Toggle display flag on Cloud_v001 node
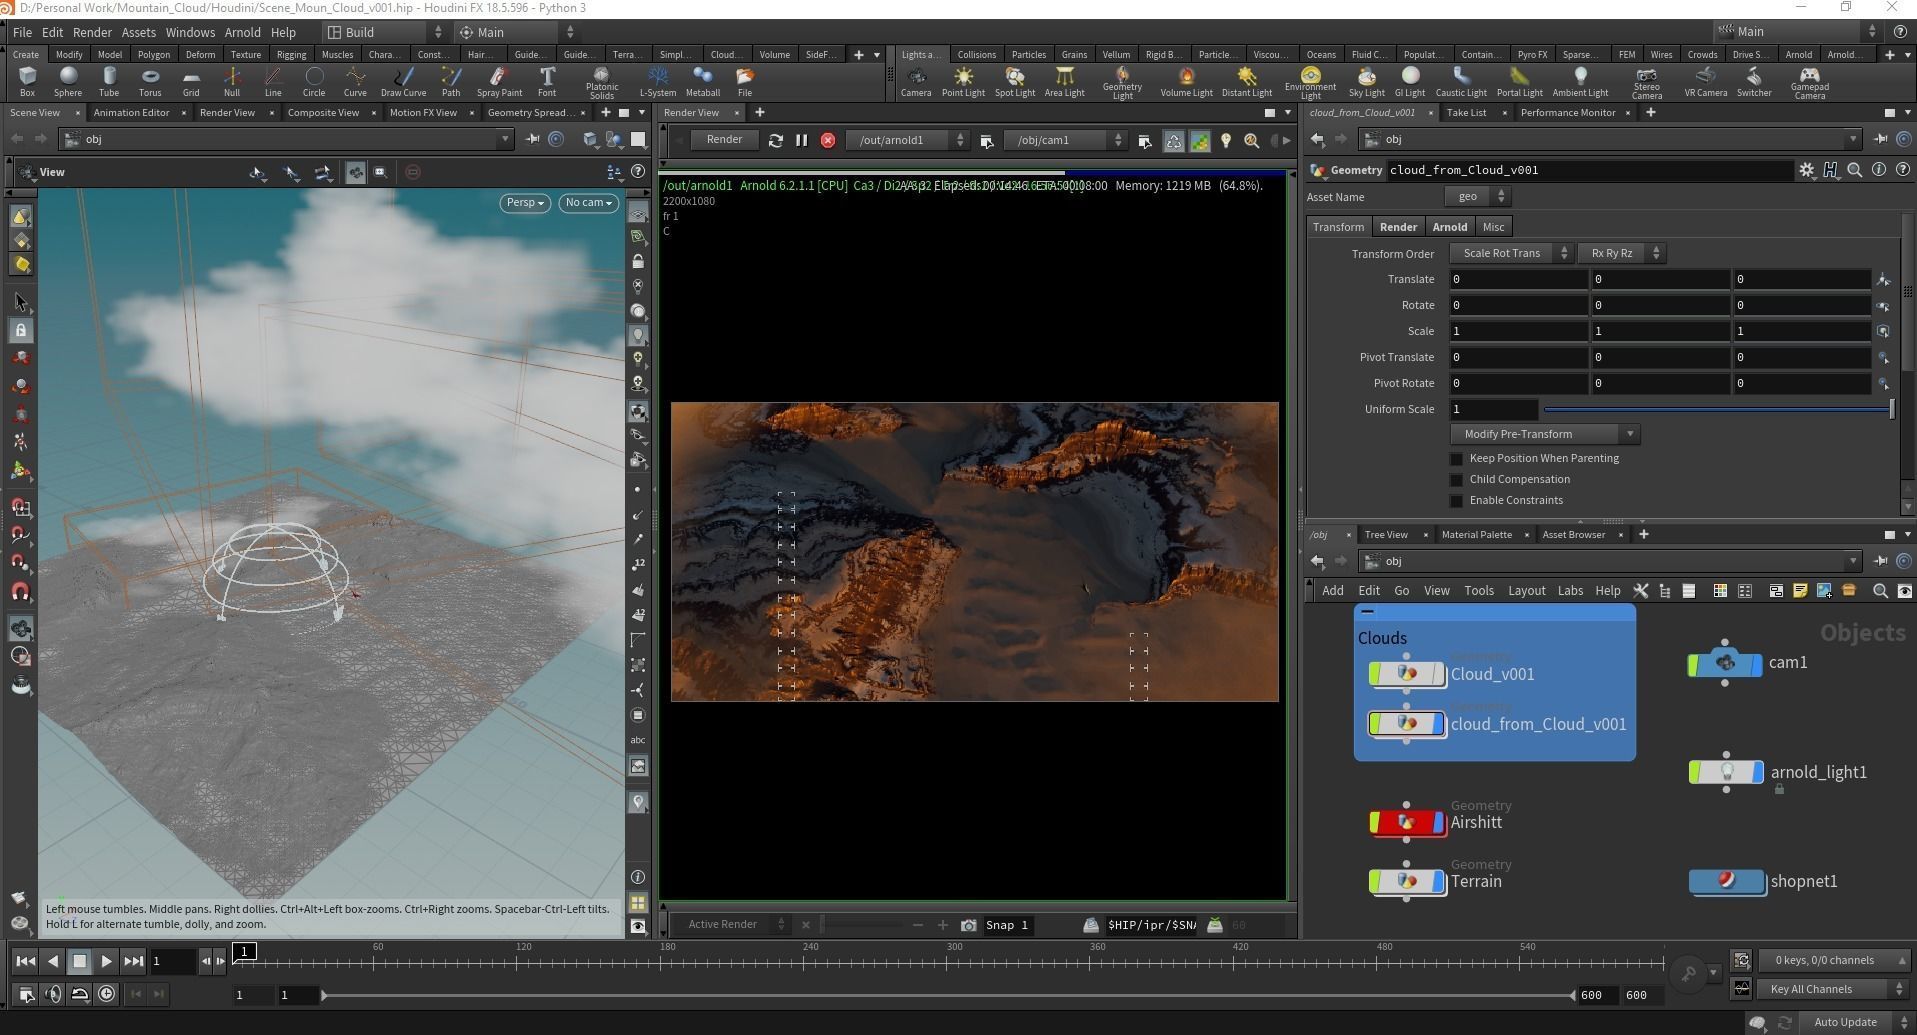Screen dimensions: 1917x1035 pyautogui.click(x=1439, y=674)
